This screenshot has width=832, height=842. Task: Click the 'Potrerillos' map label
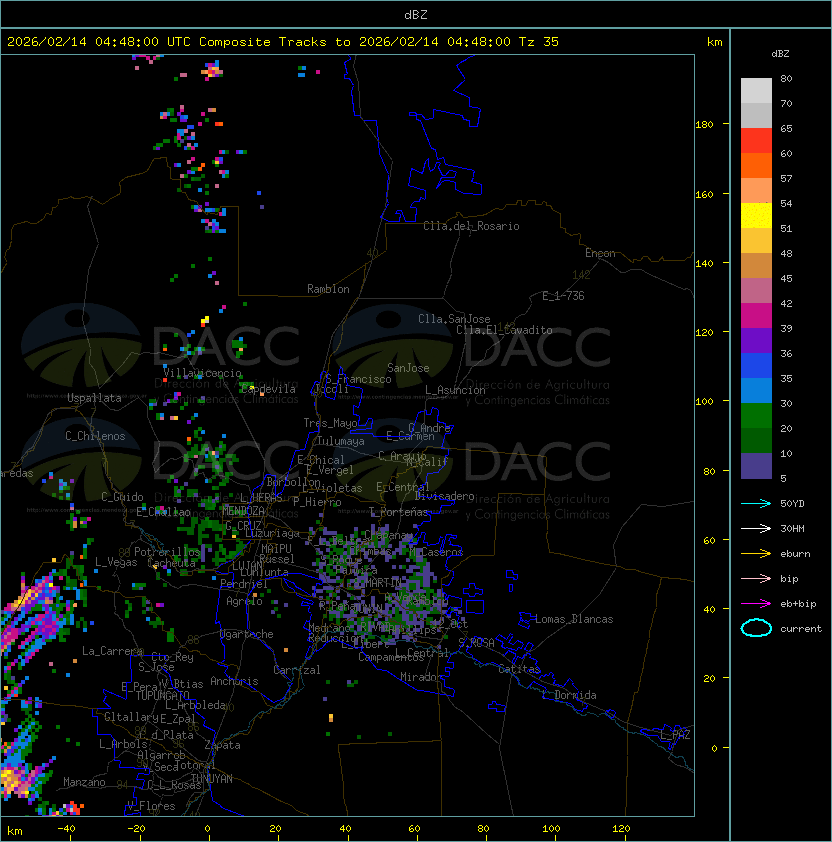tap(167, 551)
